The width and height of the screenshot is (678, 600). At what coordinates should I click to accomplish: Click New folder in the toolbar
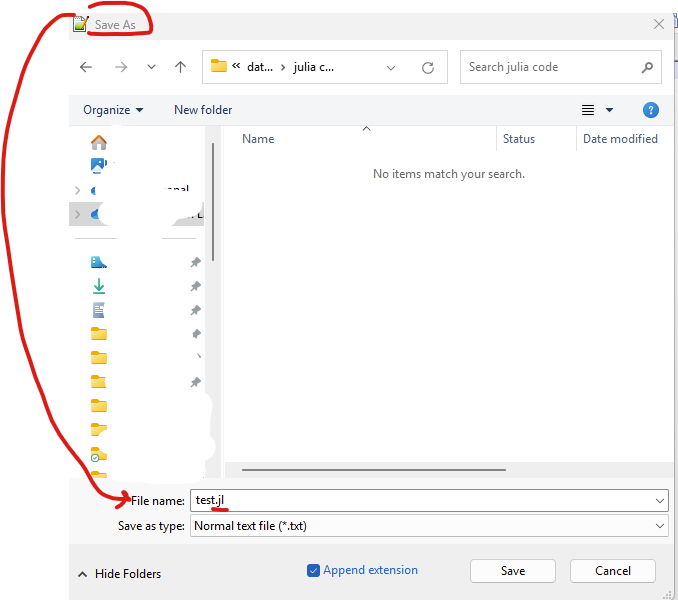coord(203,110)
